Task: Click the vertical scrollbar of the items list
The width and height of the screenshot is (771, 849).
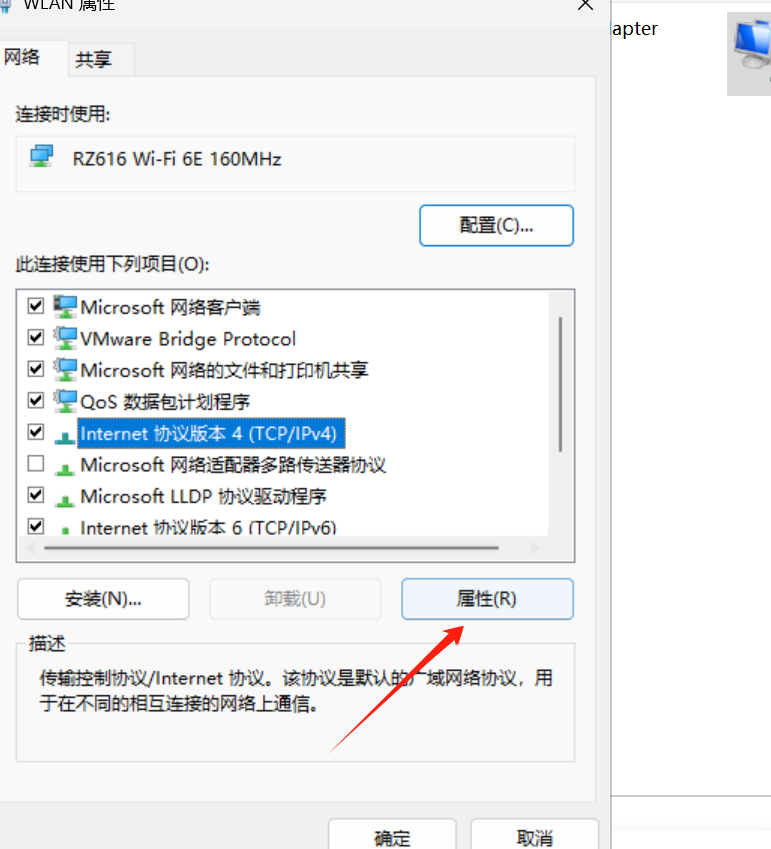Action: pyautogui.click(x=560, y=384)
